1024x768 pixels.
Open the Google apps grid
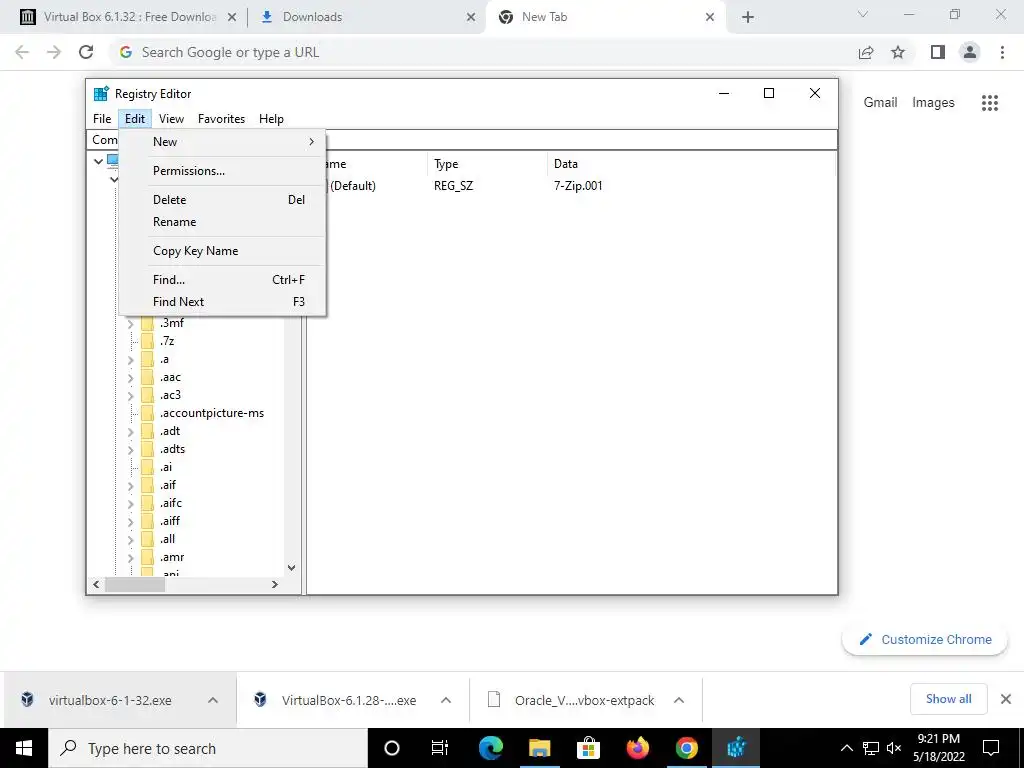(990, 103)
